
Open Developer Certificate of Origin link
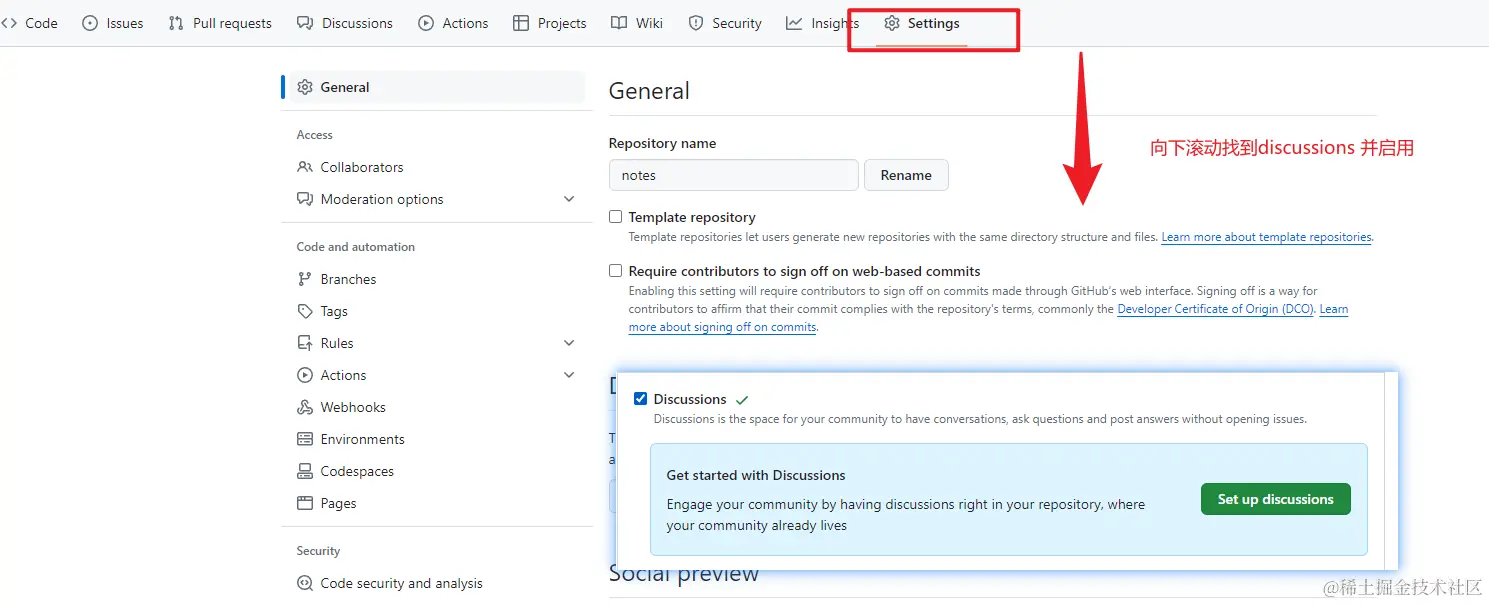pos(1215,309)
